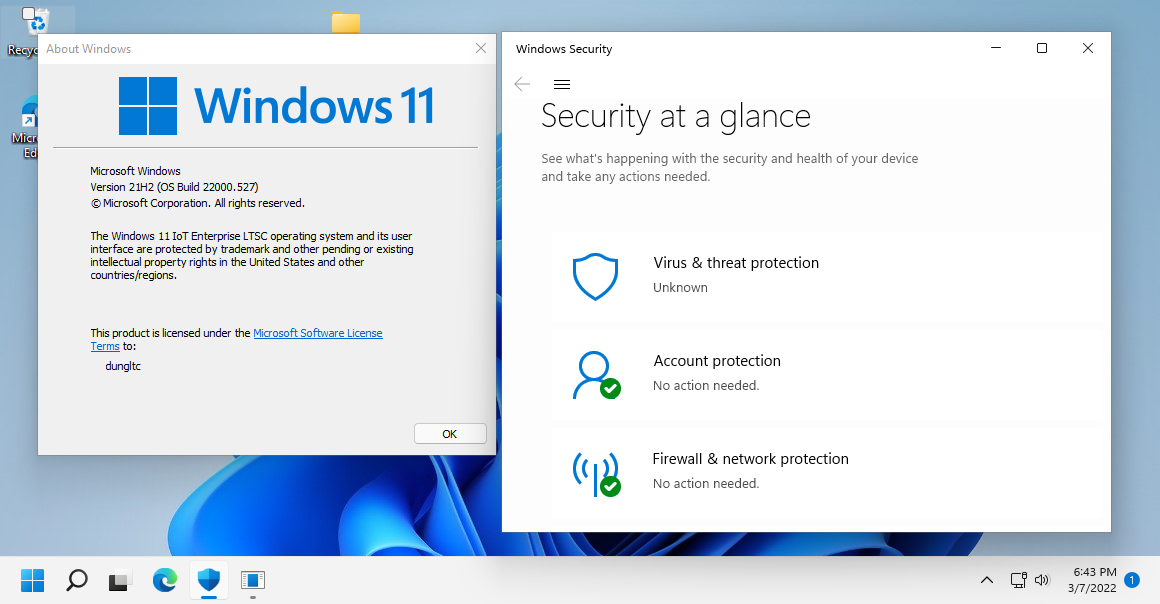
Task: Open the Start menu
Action: 33,580
